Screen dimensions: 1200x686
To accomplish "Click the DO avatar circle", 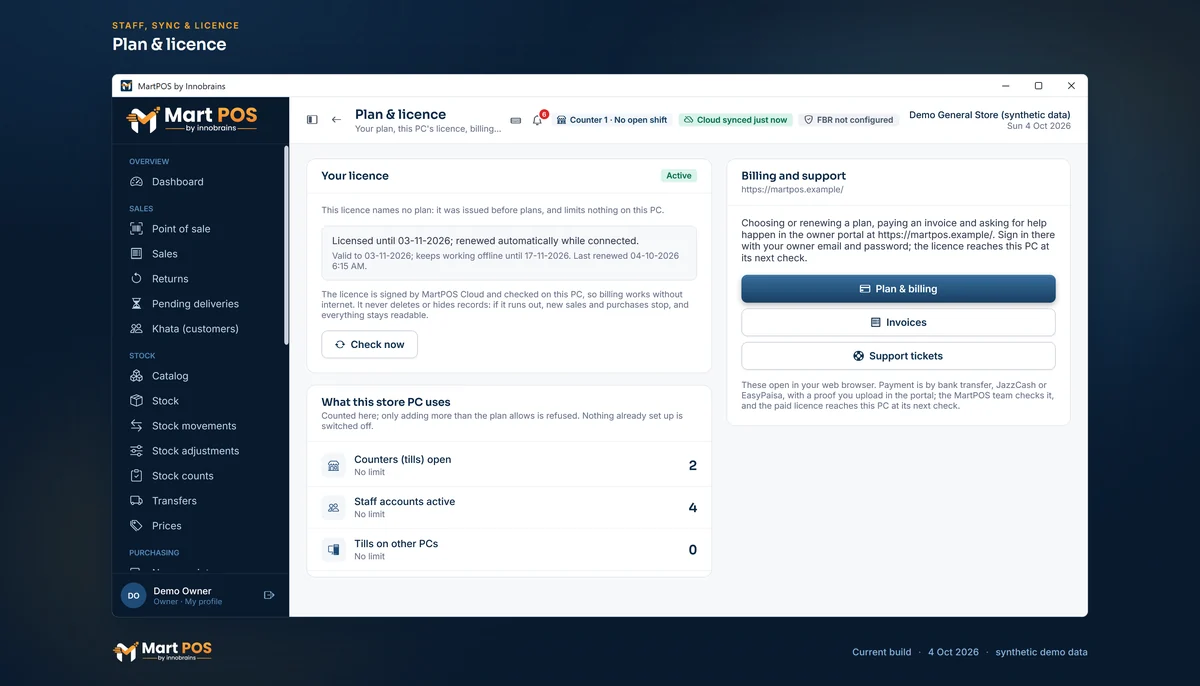I will pos(133,595).
